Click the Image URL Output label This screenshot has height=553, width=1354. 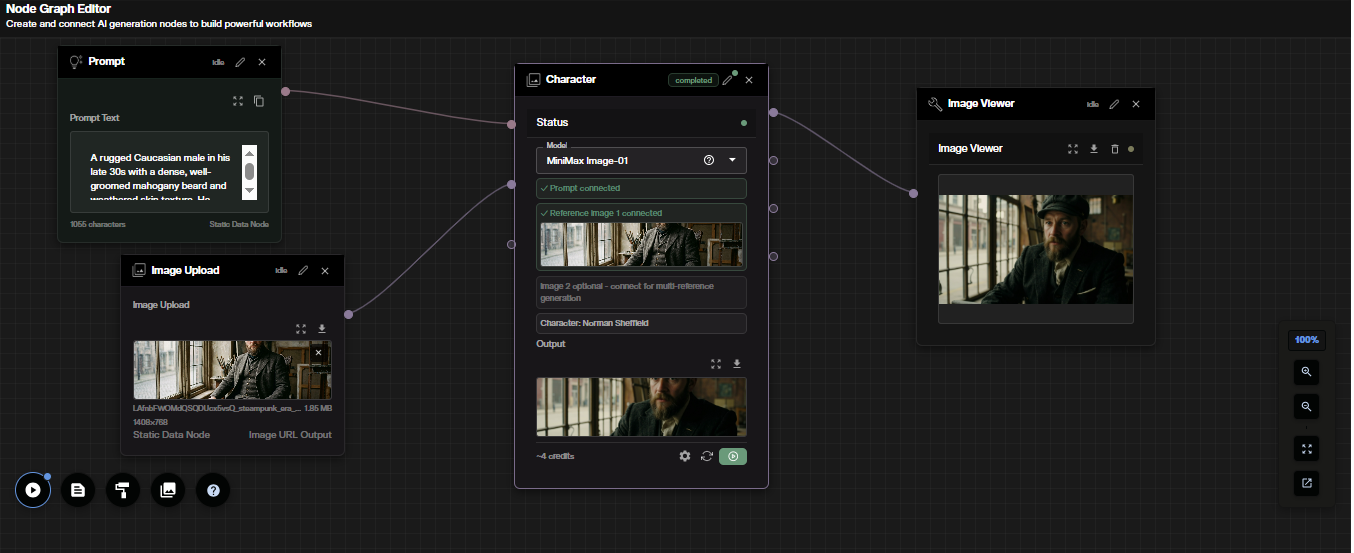coord(290,435)
